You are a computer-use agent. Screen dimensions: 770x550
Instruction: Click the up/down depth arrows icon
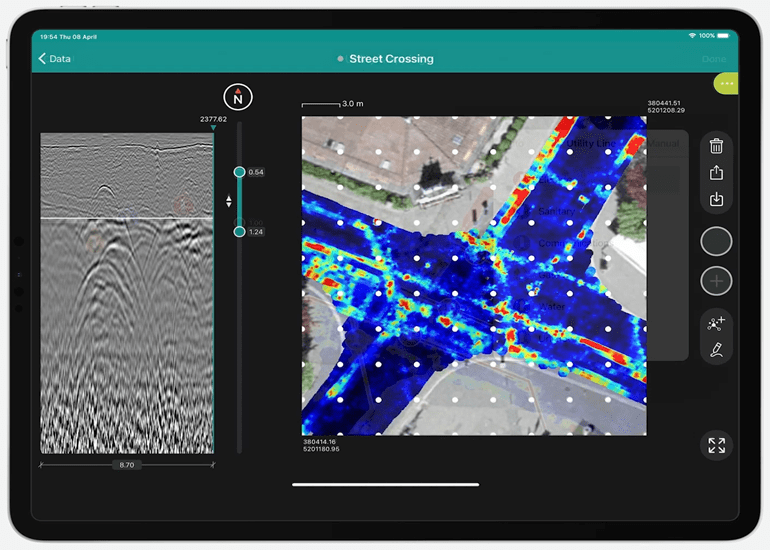point(229,201)
